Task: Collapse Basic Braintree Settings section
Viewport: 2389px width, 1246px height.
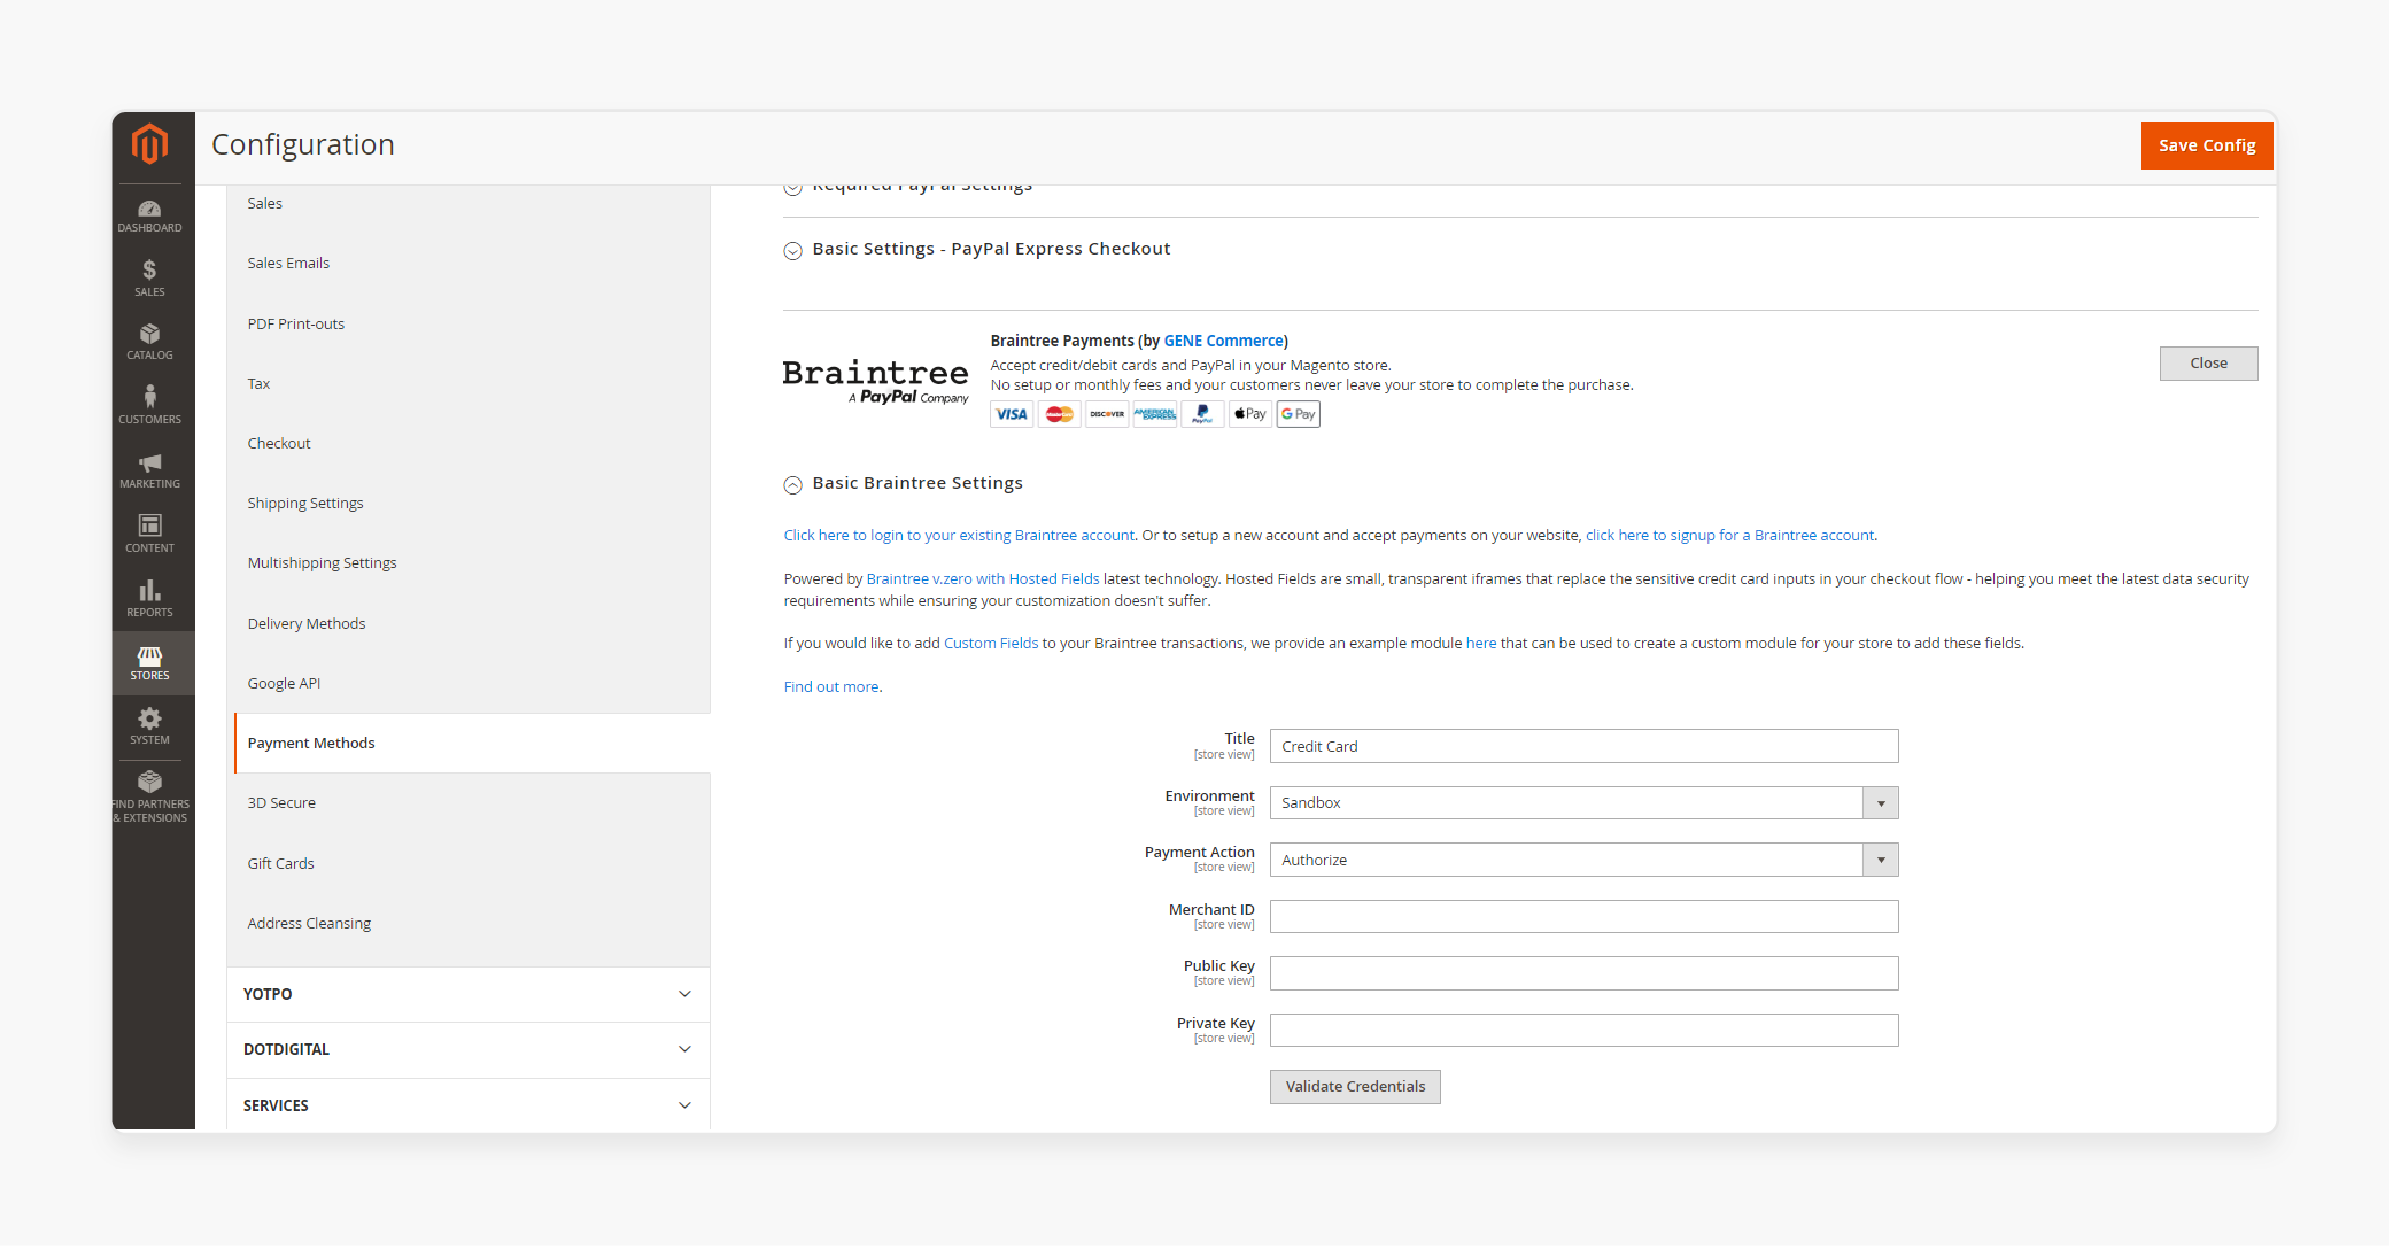Action: [793, 485]
